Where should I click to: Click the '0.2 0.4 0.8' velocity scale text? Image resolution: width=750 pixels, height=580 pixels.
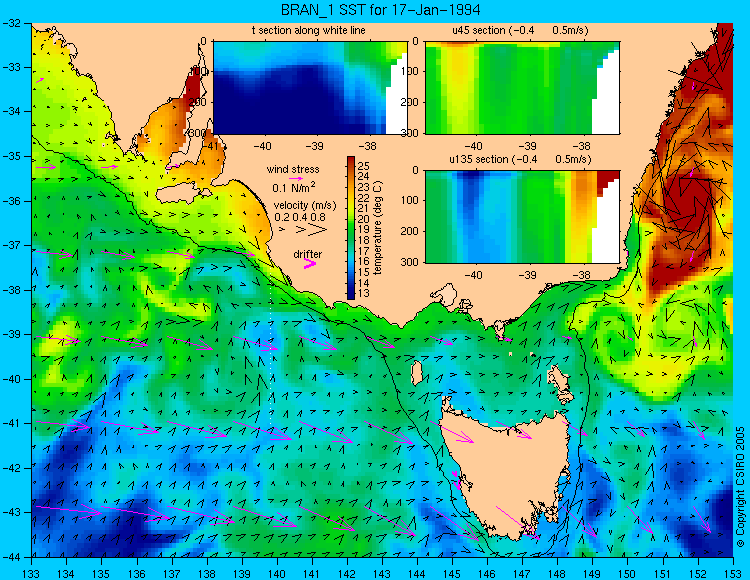coord(300,217)
